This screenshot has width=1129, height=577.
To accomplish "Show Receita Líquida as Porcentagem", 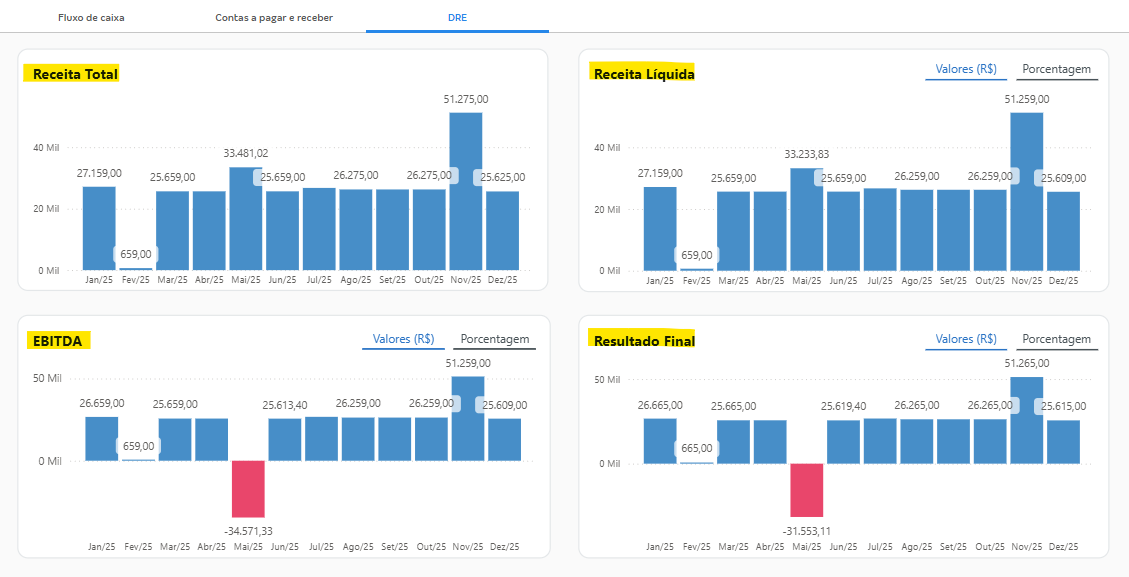I will (x=1056, y=70).
